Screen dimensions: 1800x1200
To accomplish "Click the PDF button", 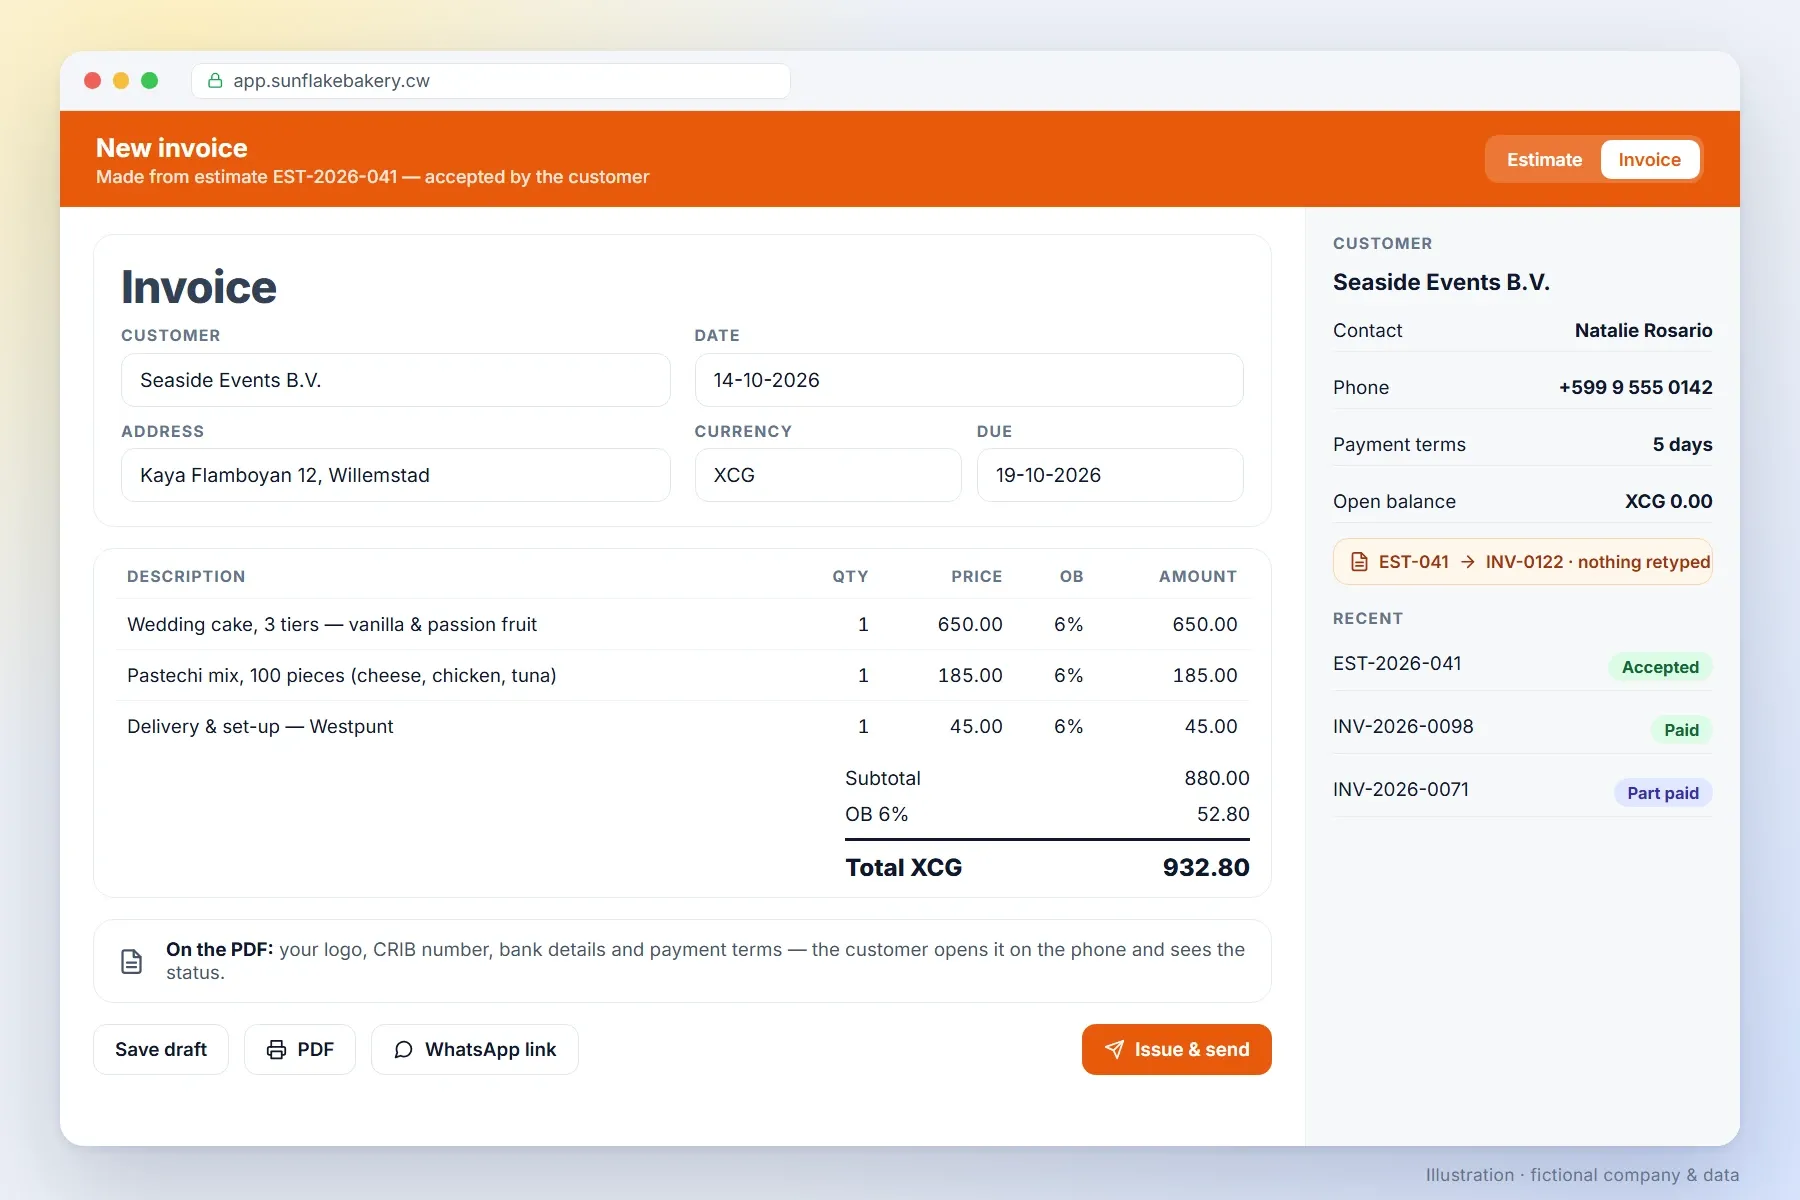I will pyautogui.click(x=300, y=1050).
